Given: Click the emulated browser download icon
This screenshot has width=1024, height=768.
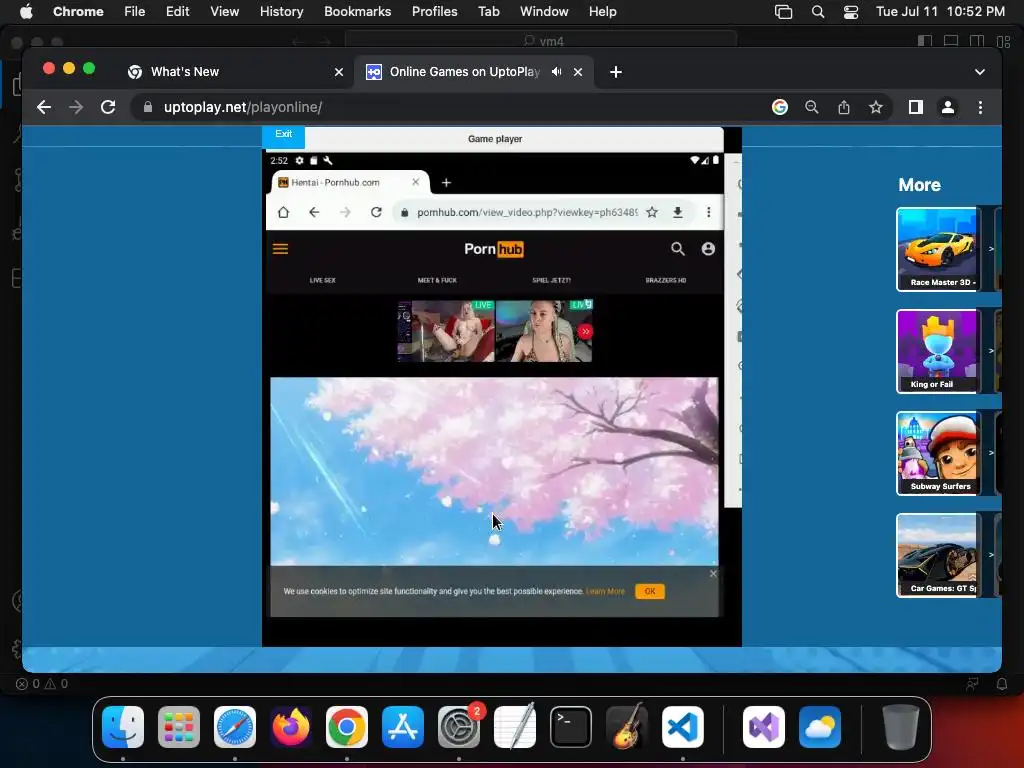Looking at the screenshot, I should coord(678,212).
